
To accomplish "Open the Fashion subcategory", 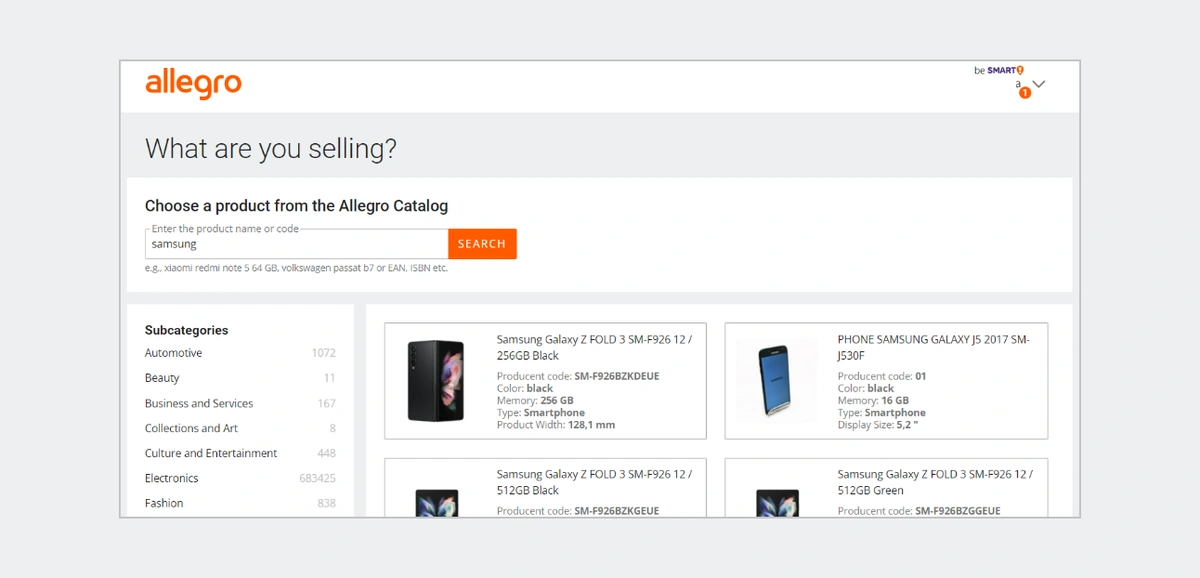I will (164, 503).
